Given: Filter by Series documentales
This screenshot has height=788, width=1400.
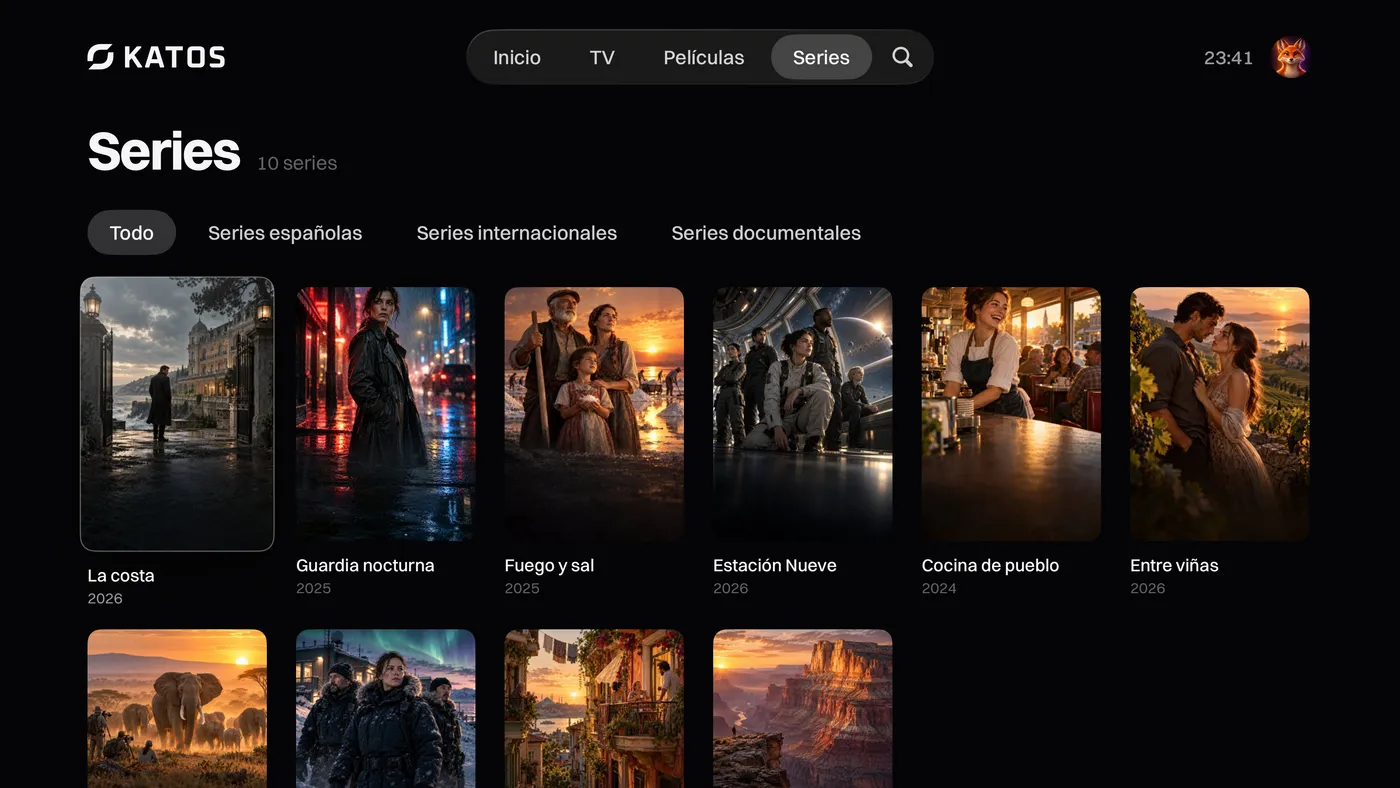Looking at the screenshot, I should pyautogui.click(x=766, y=233).
